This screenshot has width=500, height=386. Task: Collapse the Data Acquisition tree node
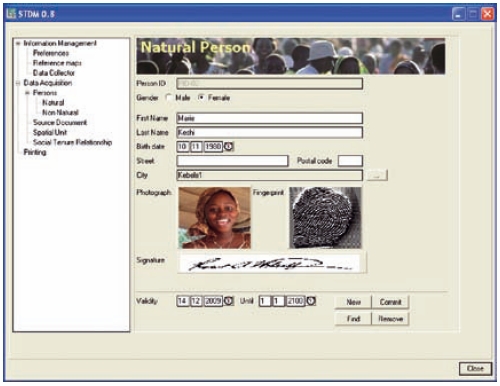[x=18, y=83]
